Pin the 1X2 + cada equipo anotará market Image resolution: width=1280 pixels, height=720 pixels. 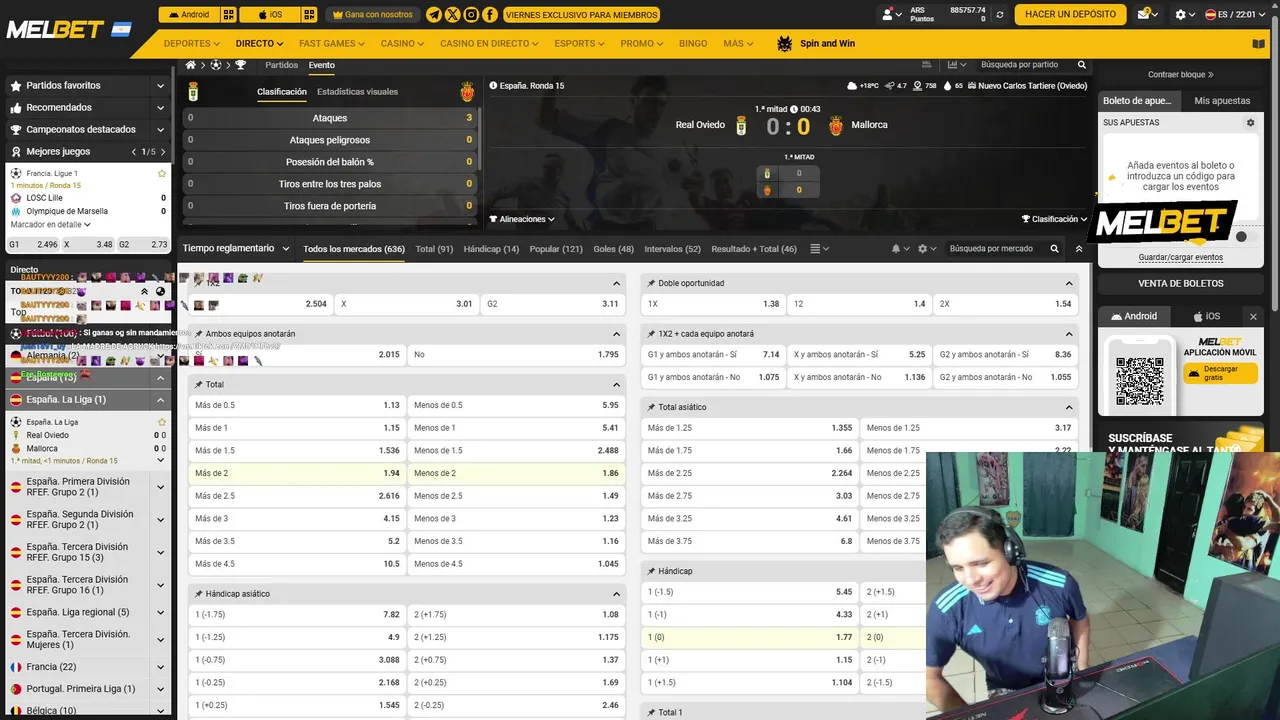[651, 334]
